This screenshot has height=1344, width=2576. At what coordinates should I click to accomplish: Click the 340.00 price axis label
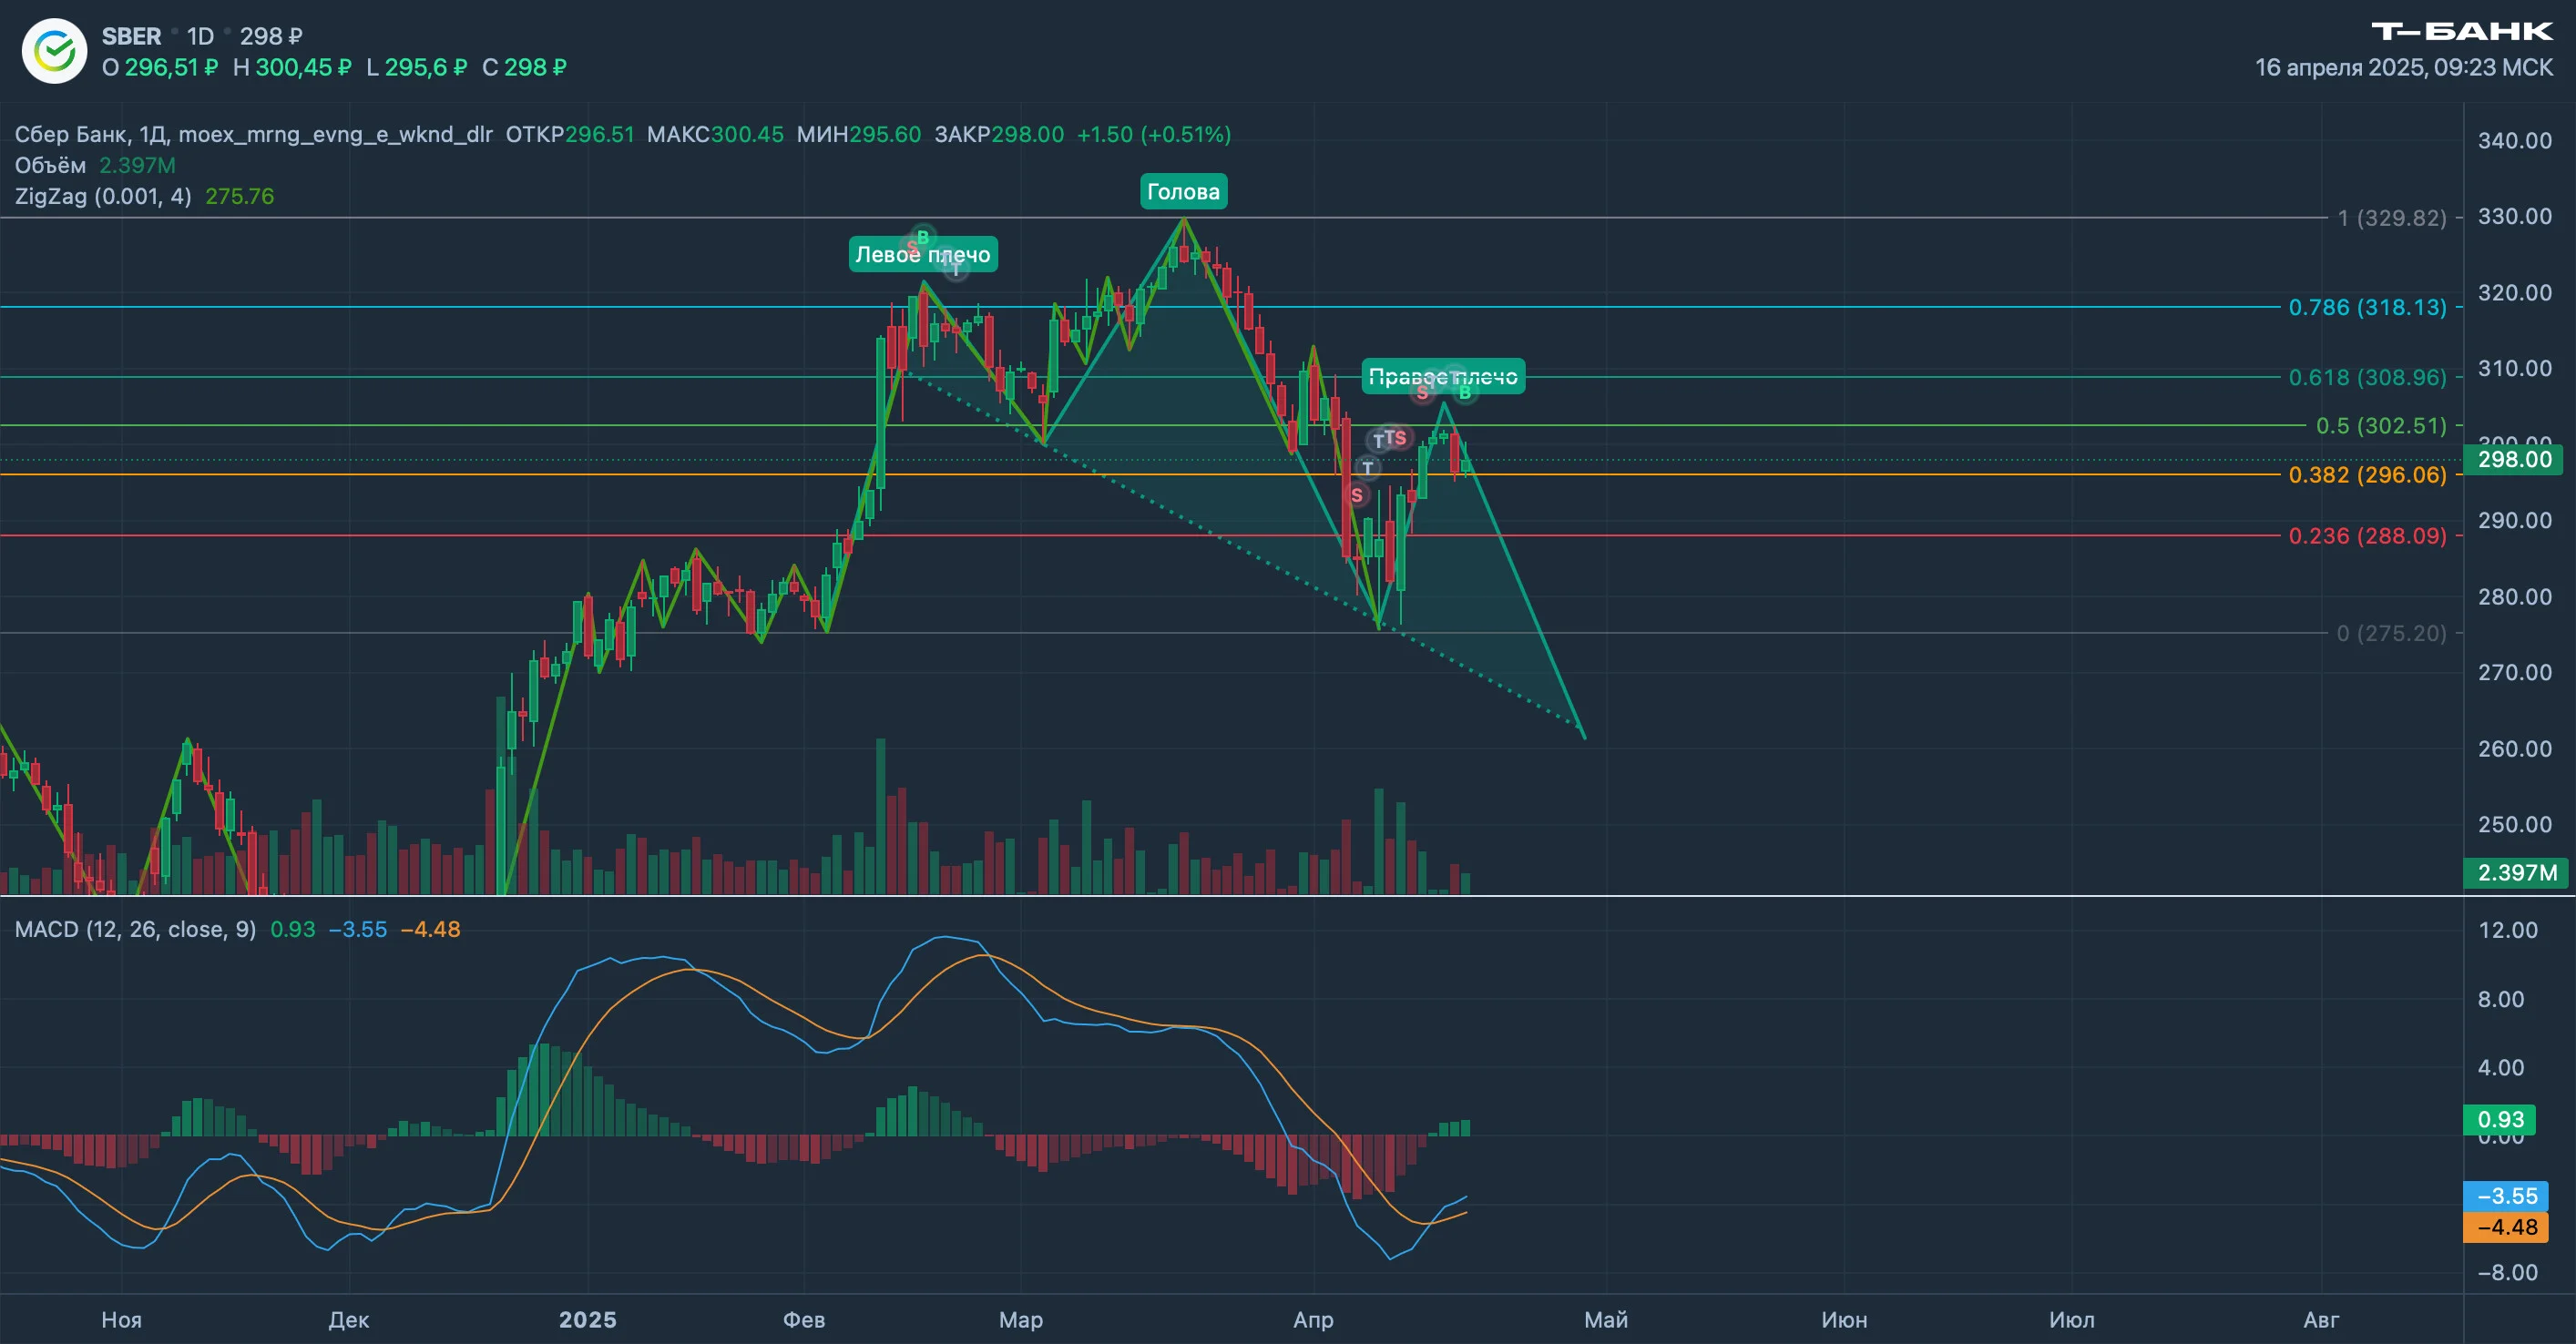tap(2514, 140)
